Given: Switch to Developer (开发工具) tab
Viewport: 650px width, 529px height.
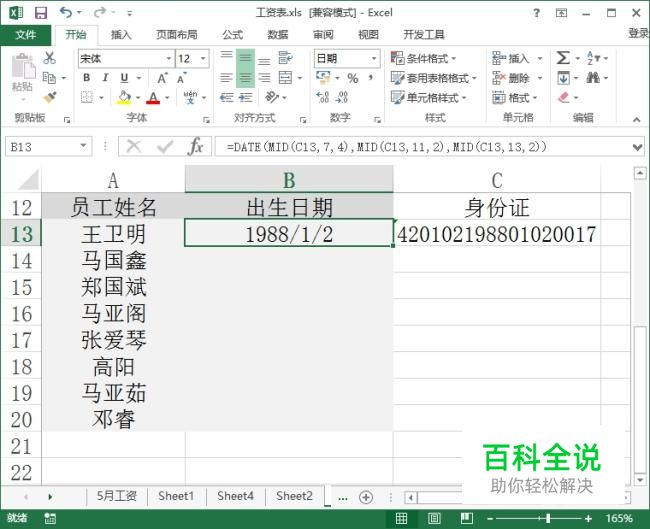Looking at the screenshot, I should (424, 35).
